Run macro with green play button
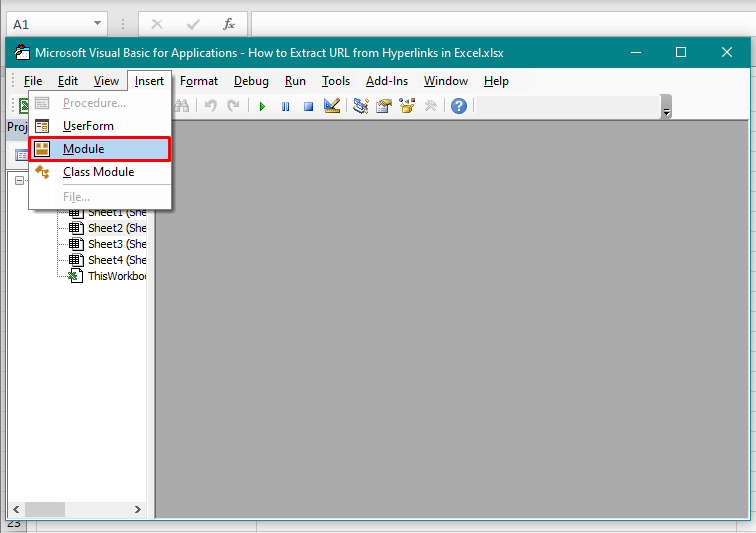This screenshot has height=533, width=756. pos(262,106)
